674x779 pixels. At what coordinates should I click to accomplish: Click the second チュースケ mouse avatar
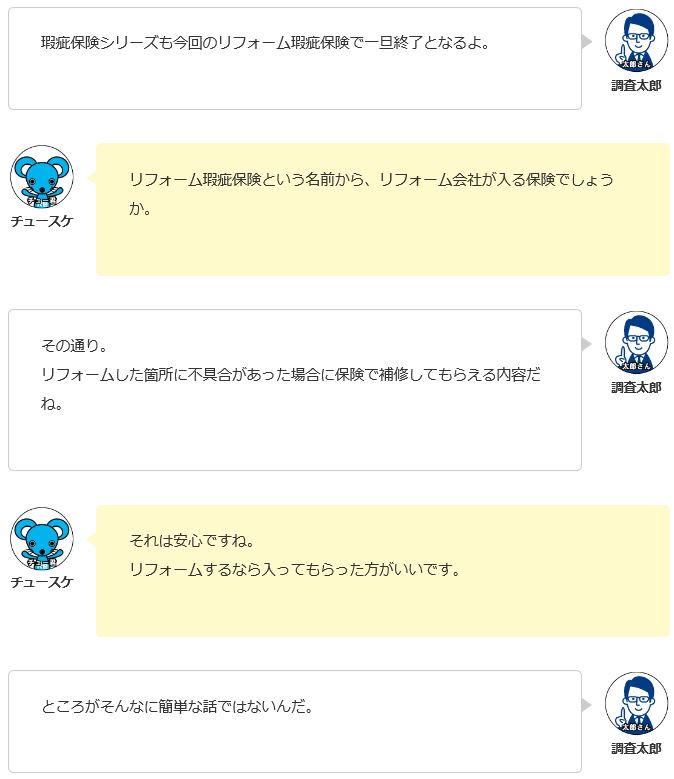pyautogui.click(x=42, y=539)
